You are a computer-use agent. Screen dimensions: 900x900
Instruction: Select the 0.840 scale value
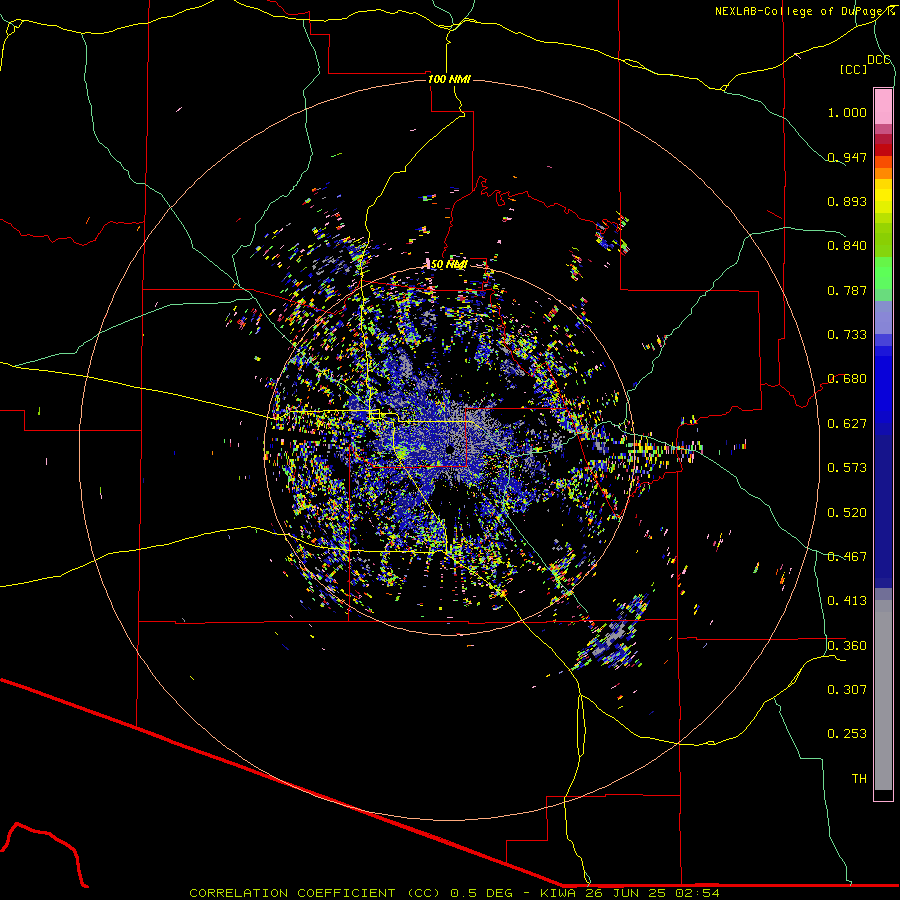tap(847, 246)
